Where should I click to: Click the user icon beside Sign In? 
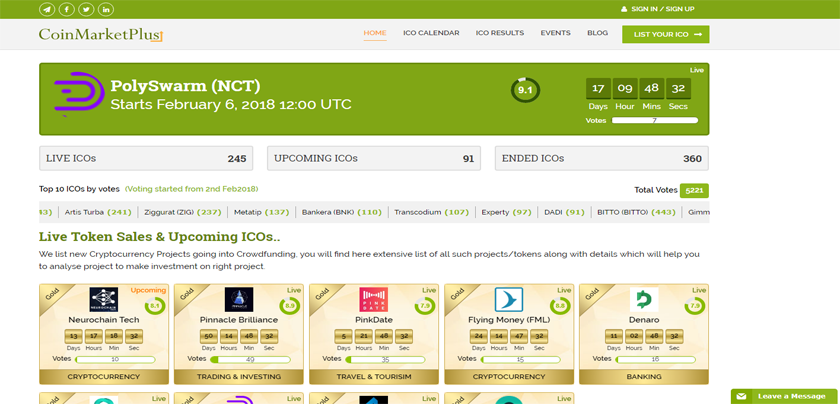tap(624, 9)
